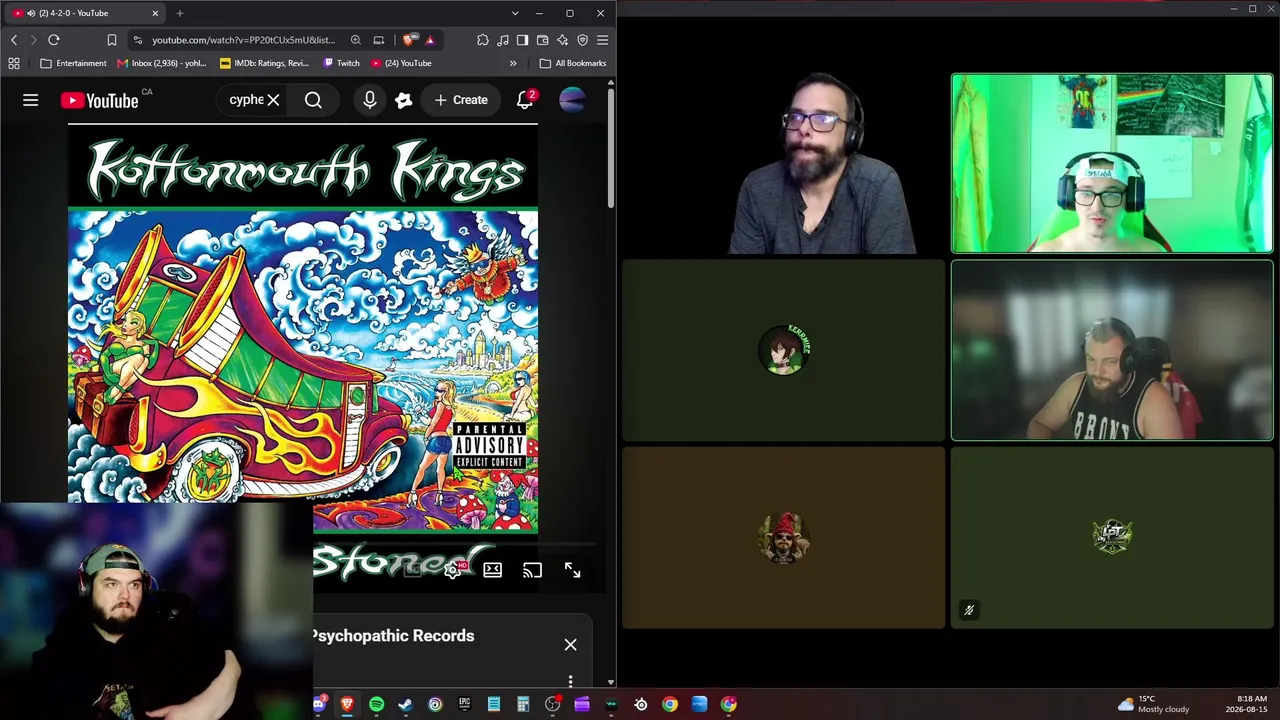Go back in the browser
Screen dimensions: 1280x720
14,40
